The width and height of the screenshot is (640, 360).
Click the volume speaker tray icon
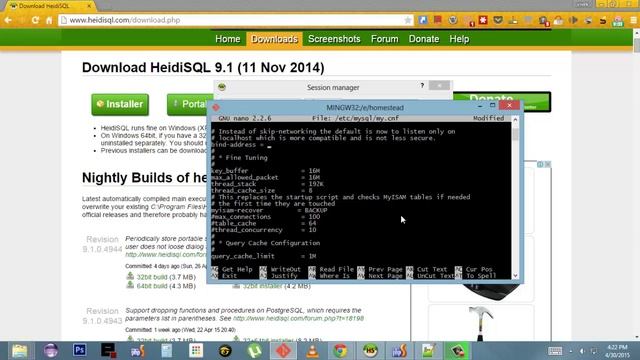(582, 351)
